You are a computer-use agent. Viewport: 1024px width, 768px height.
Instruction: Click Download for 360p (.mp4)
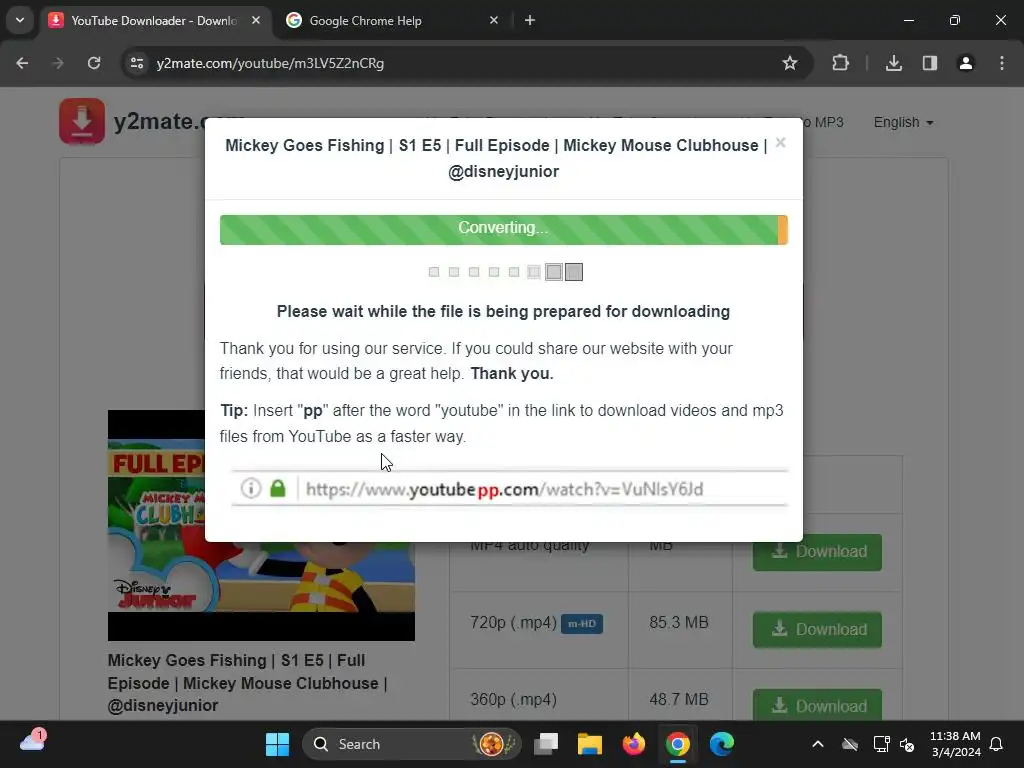pos(817,706)
